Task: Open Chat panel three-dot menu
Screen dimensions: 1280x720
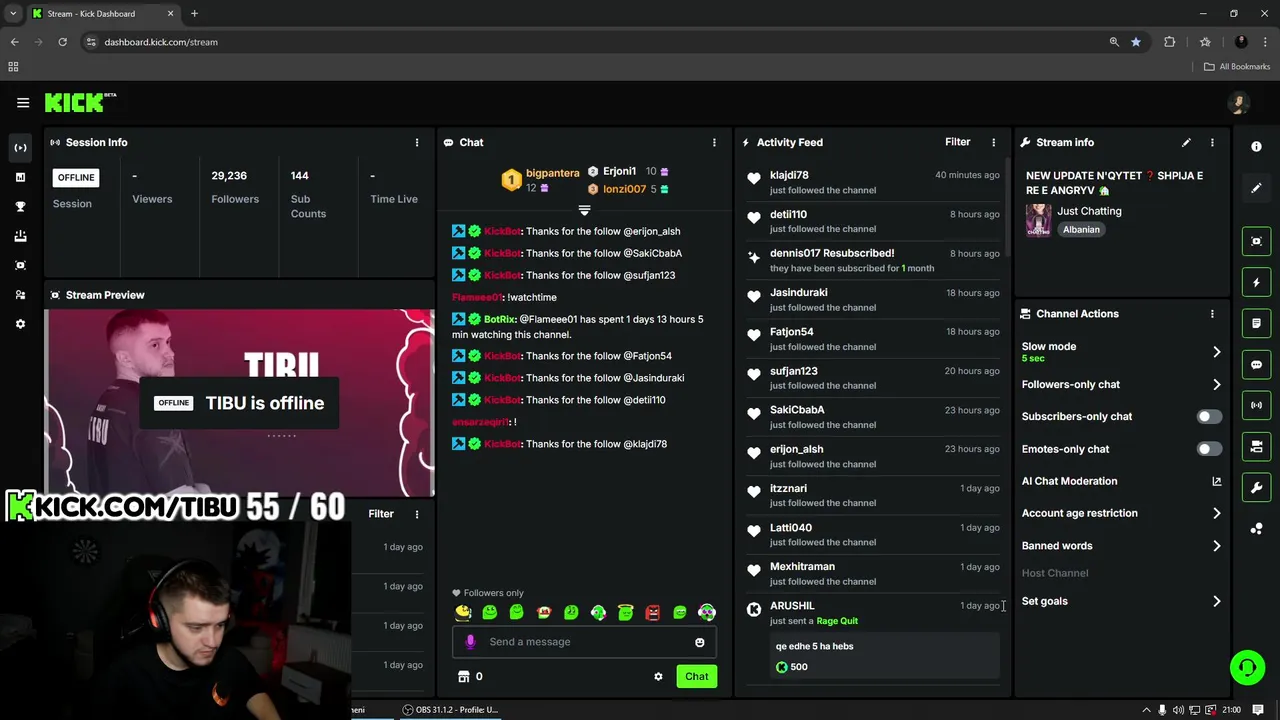Action: (x=714, y=142)
